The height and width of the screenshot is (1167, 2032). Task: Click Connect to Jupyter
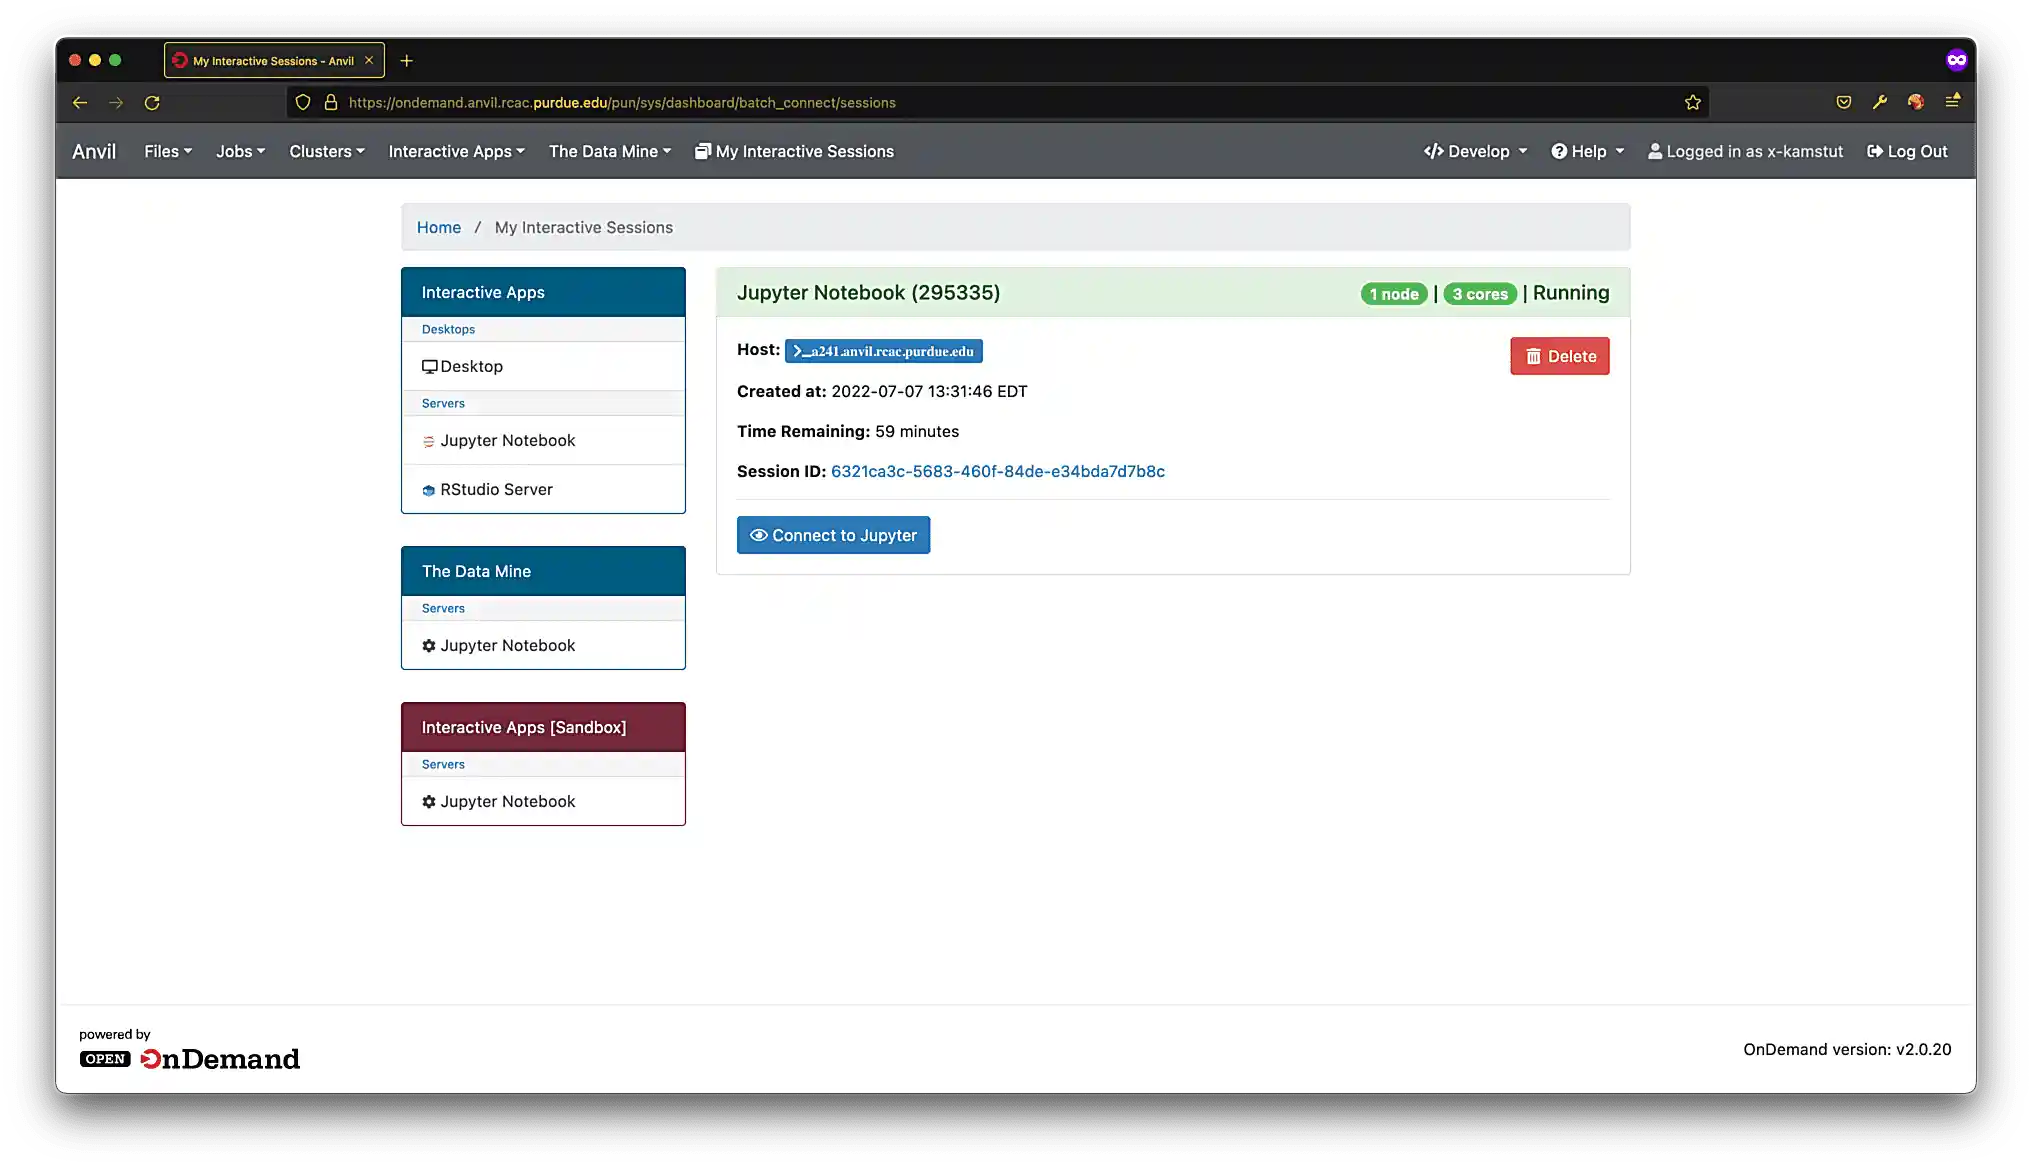pos(833,535)
